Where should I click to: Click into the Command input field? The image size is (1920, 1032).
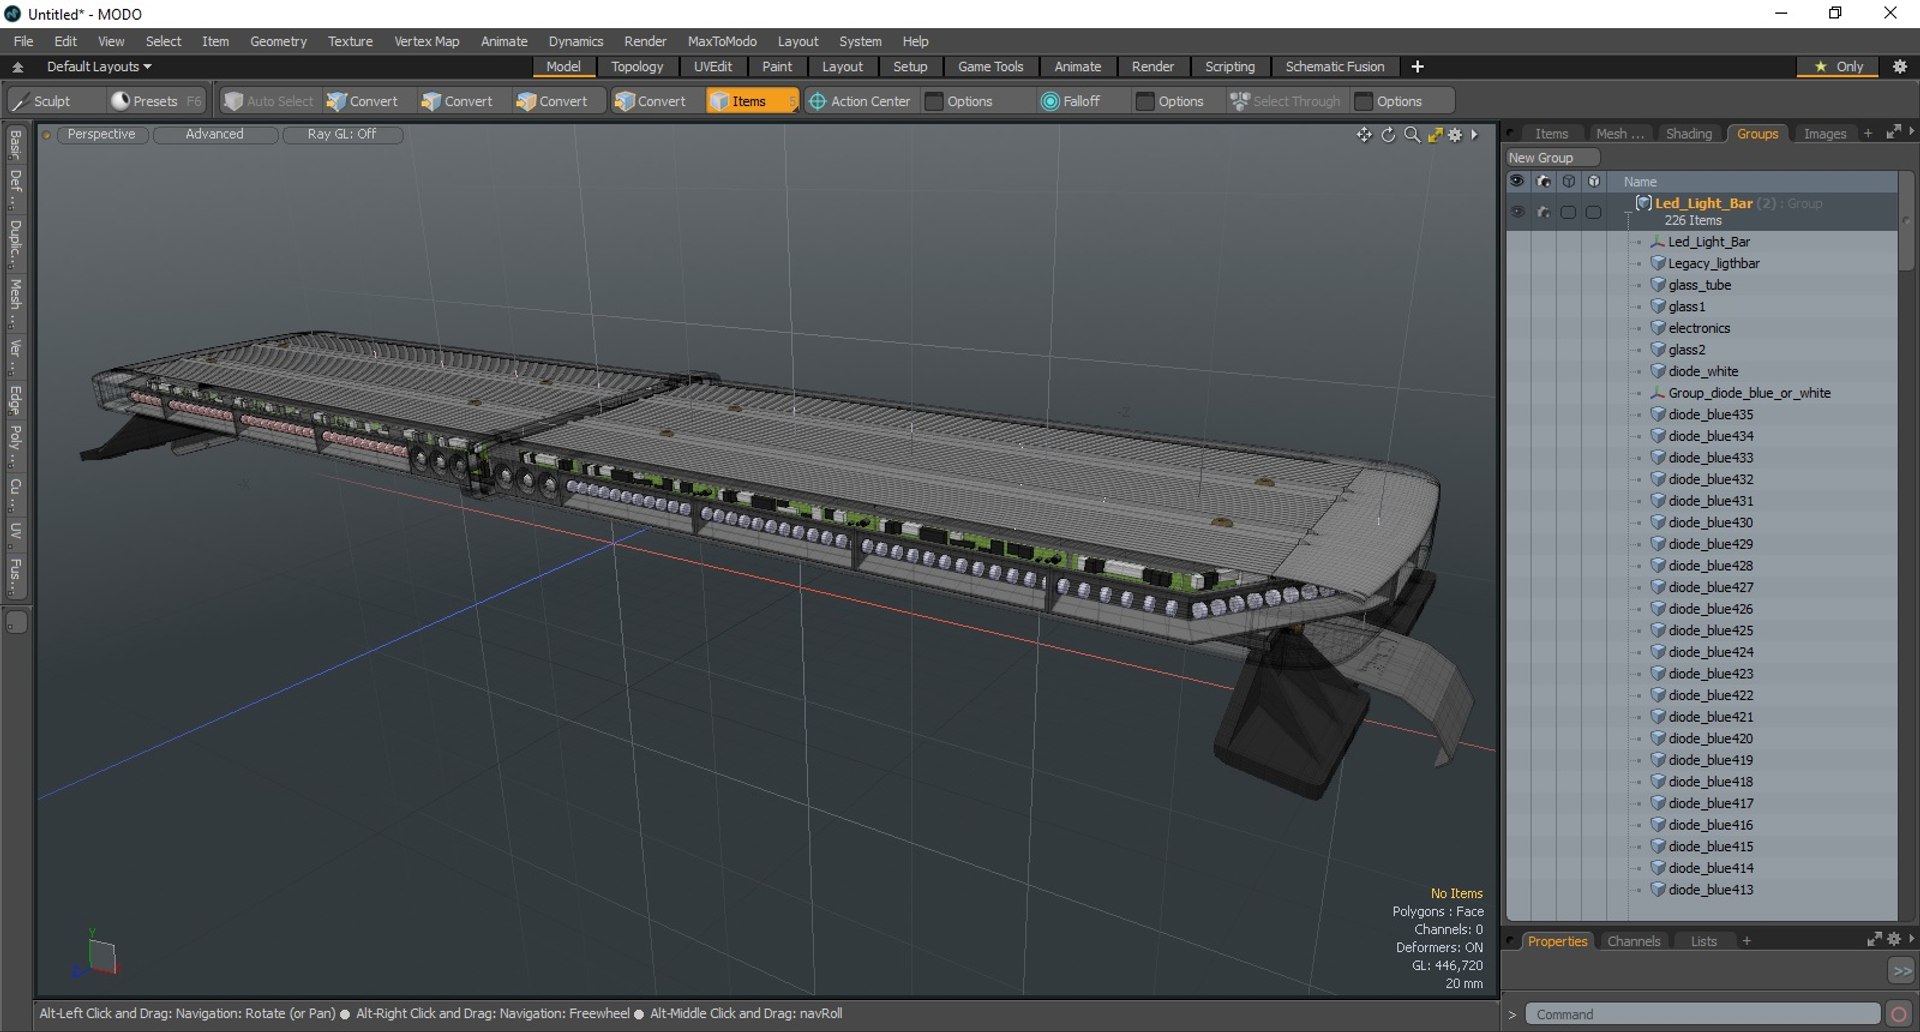click(x=1702, y=1014)
